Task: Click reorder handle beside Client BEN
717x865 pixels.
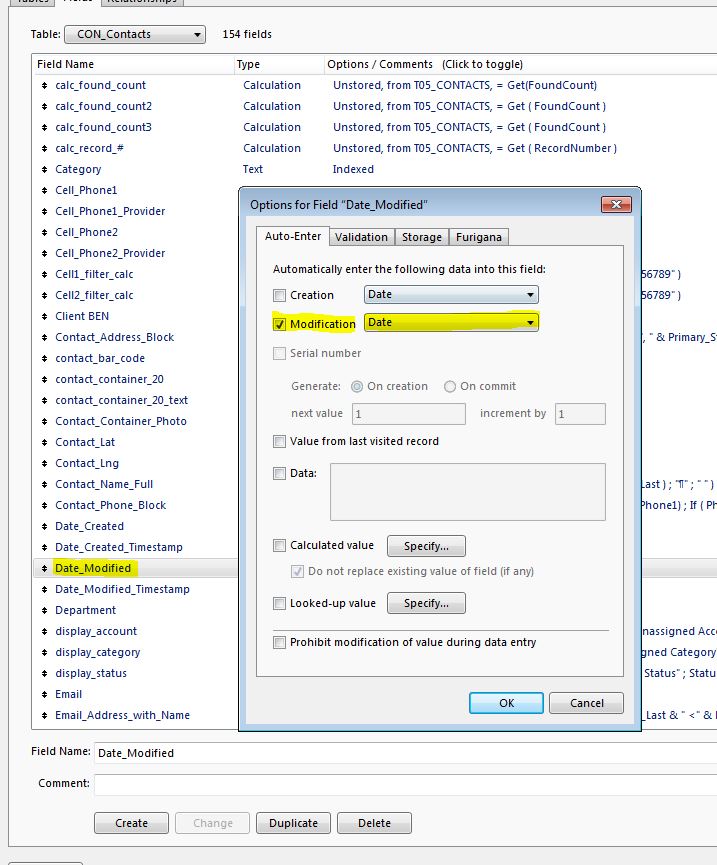Action: pos(44,316)
